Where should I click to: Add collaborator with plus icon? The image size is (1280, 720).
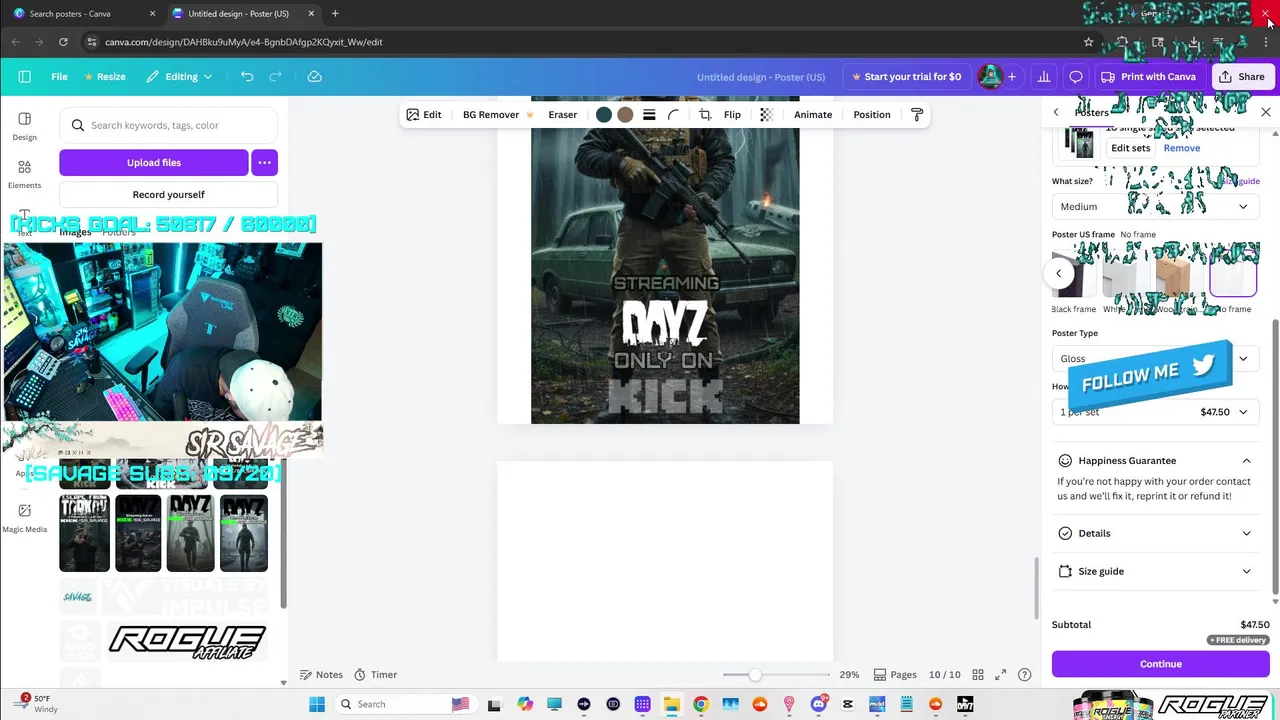(x=1012, y=77)
